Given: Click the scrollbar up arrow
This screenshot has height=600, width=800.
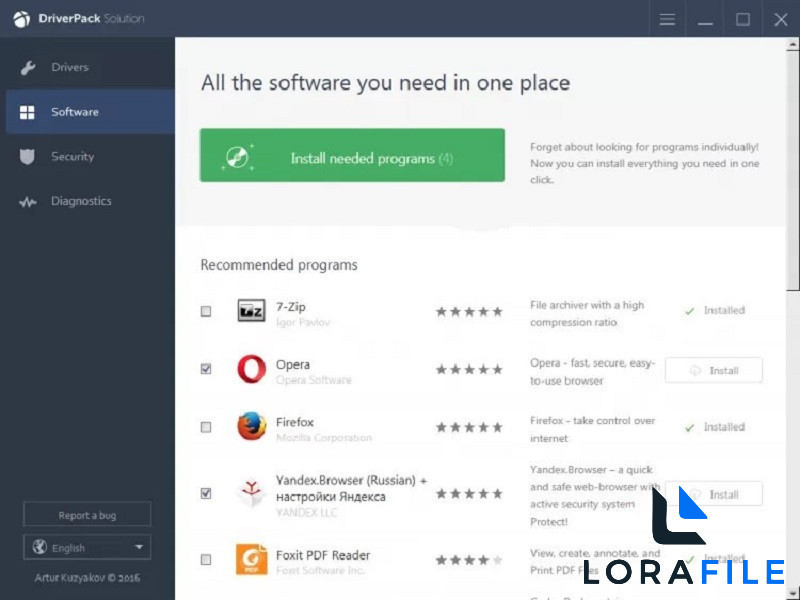Looking at the screenshot, I should coord(793,44).
